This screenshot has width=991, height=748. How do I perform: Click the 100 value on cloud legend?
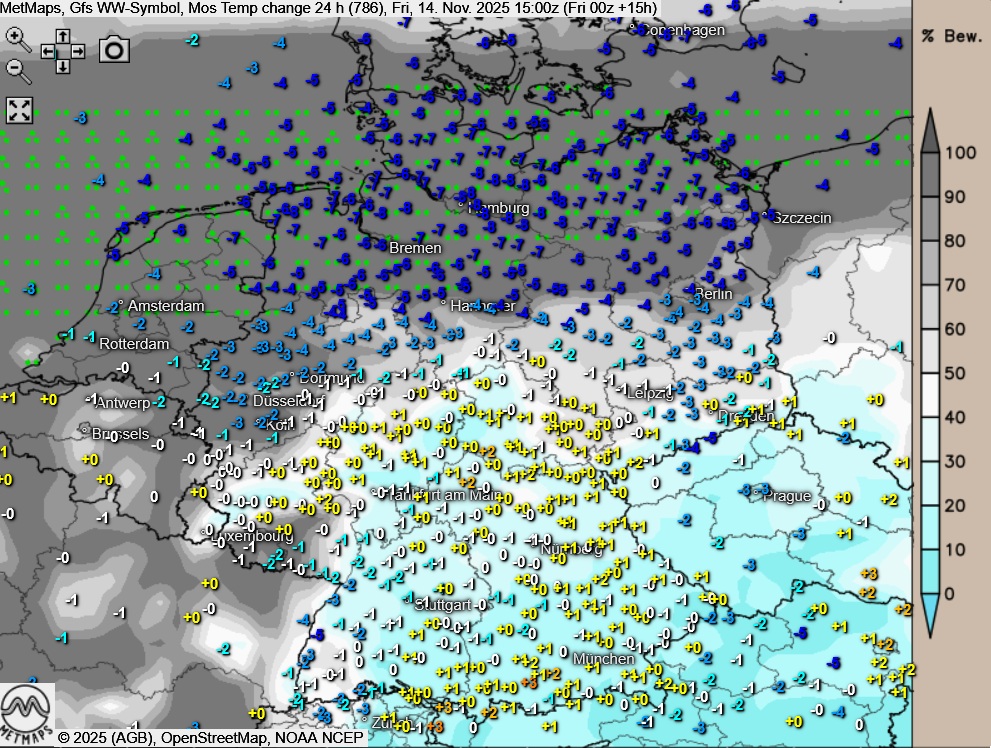[959, 153]
